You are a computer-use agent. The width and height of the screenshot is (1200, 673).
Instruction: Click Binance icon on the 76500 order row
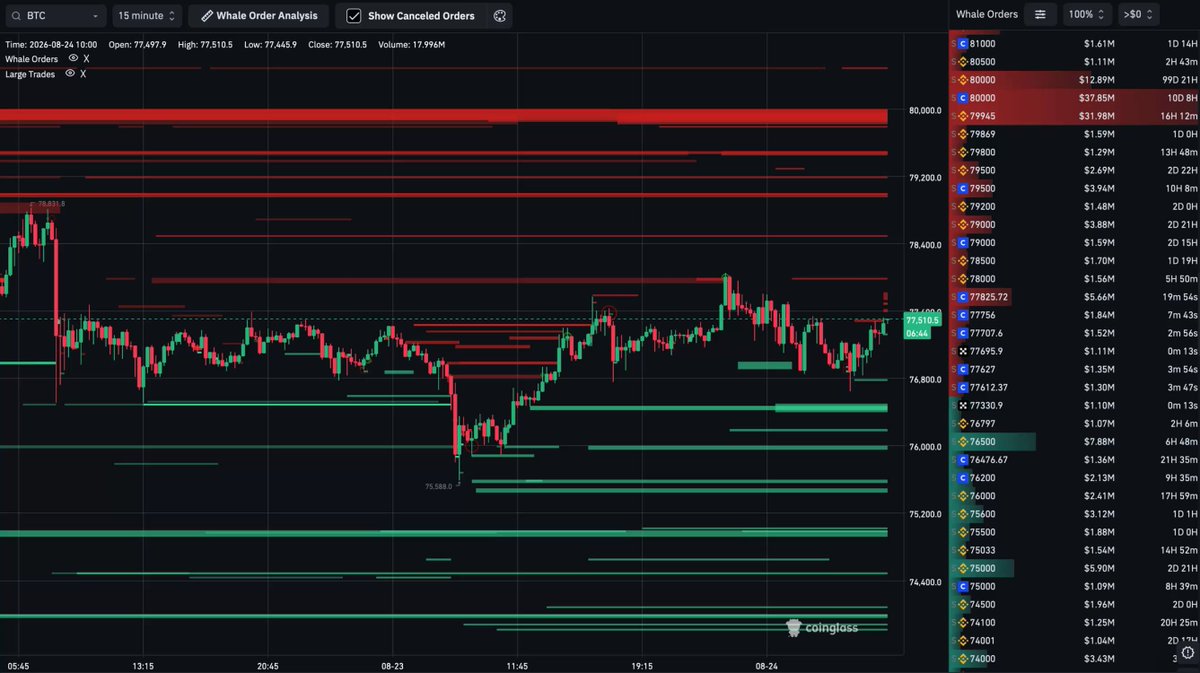click(963, 442)
